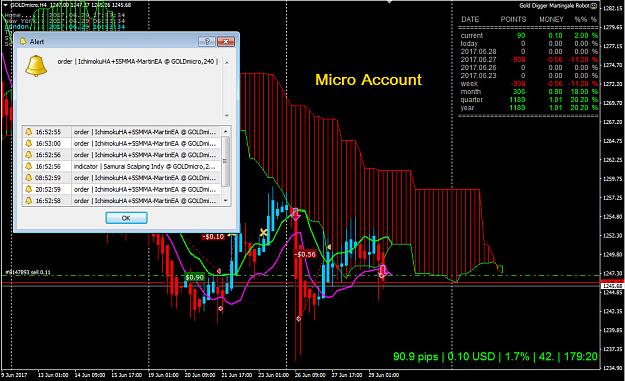Click the chart shift triangle at top edge
The height and width of the screenshot is (381, 625).
[389, 2]
